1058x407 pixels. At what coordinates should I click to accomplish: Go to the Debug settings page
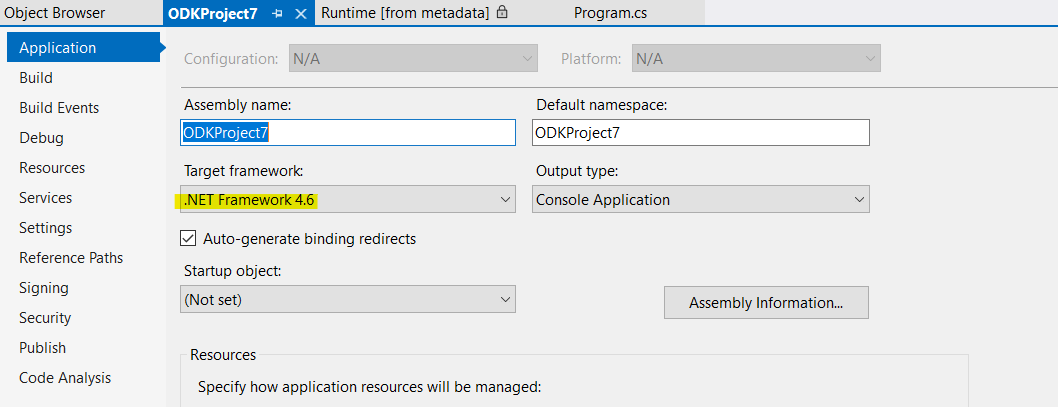[41, 138]
